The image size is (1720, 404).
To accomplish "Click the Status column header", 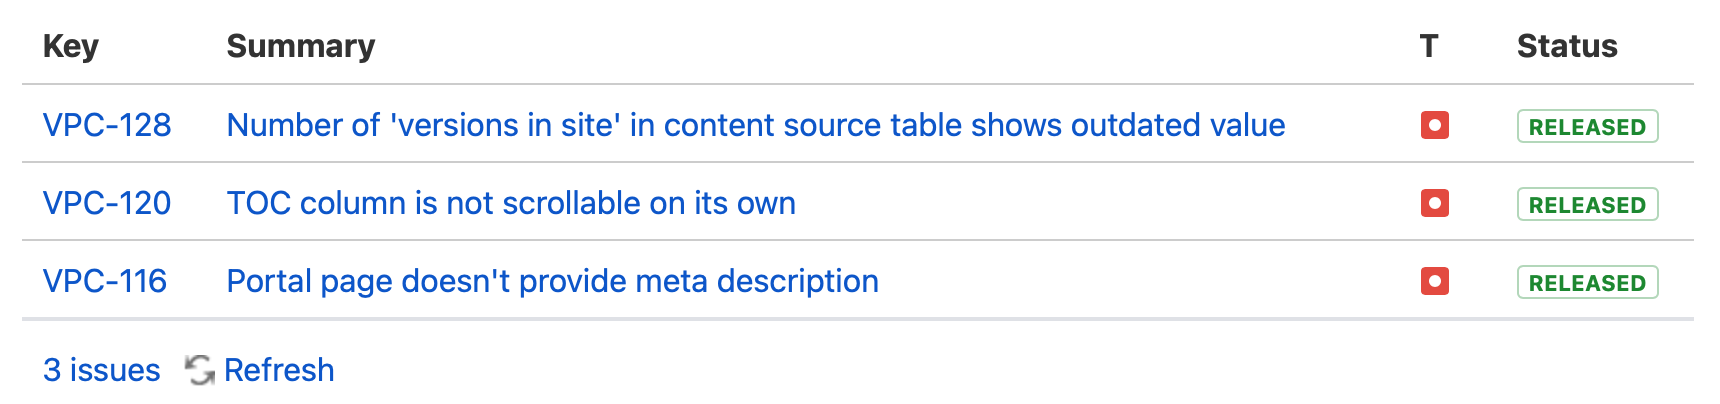I will pyautogui.click(x=1566, y=46).
